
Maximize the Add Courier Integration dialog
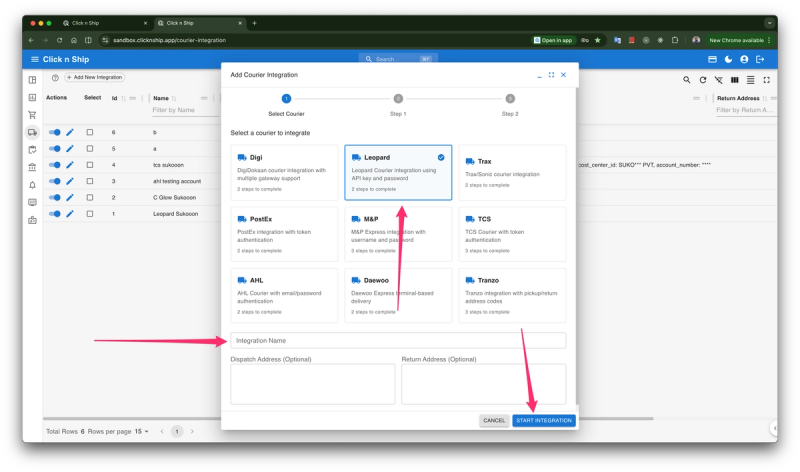tap(552, 74)
